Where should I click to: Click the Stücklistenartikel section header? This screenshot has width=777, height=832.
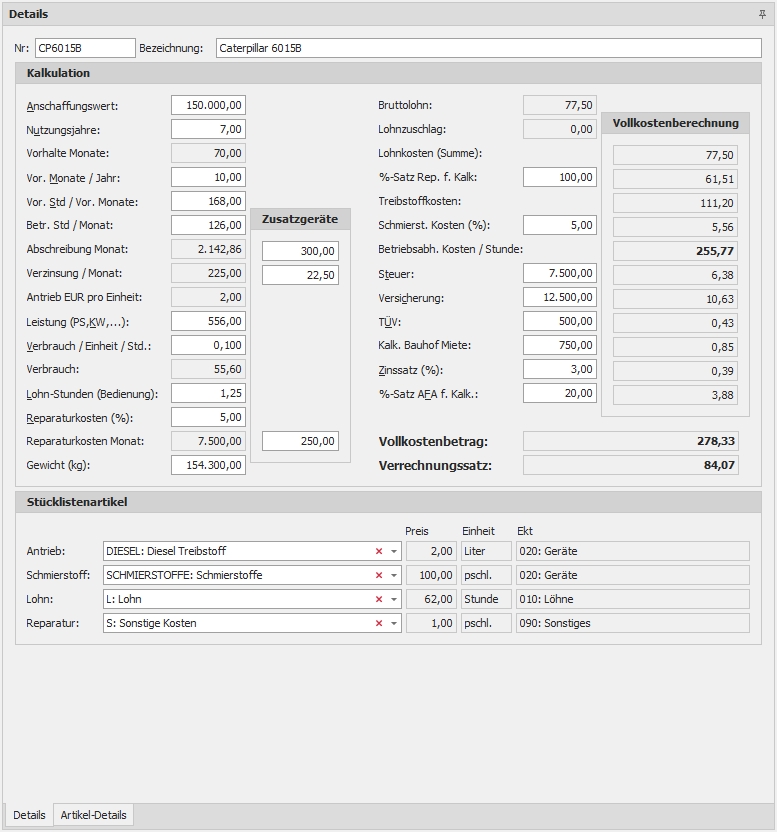(x=388, y=502)
